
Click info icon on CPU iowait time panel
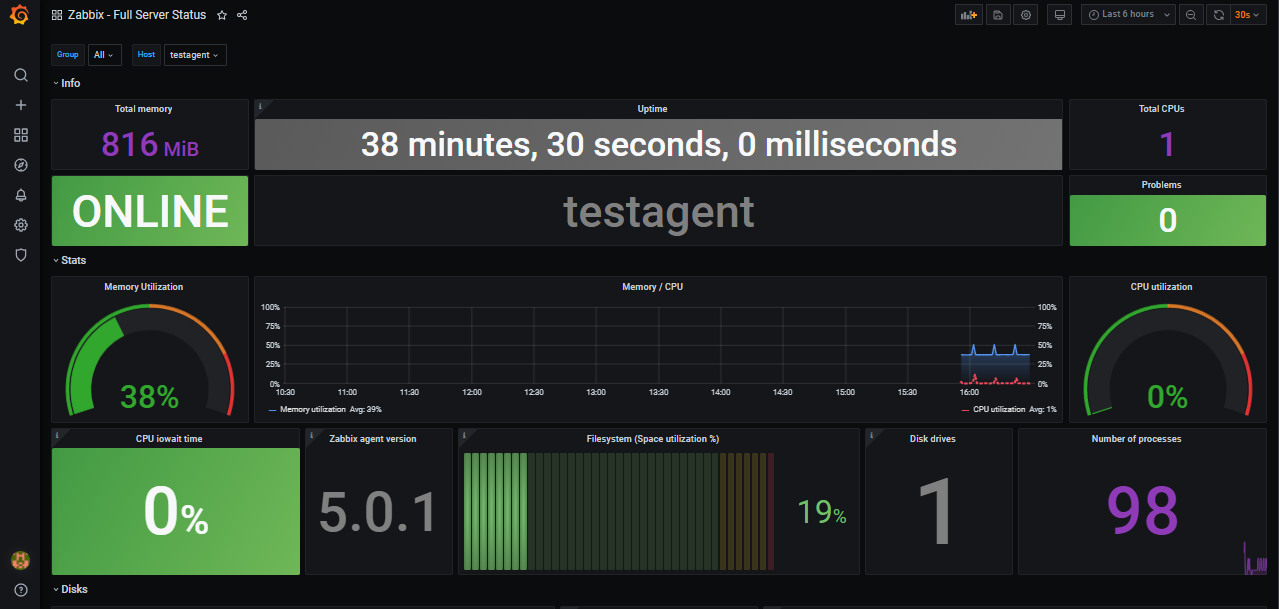click(x=57, y=435)
